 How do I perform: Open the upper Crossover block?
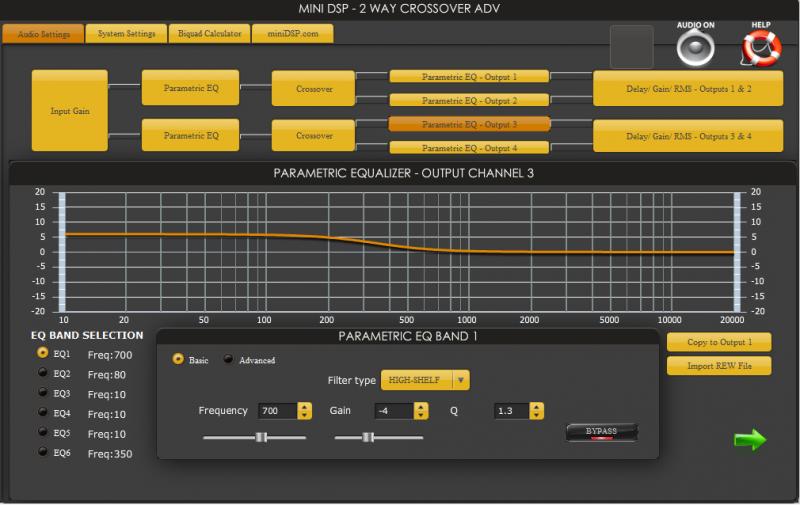(x=313, y=89)
